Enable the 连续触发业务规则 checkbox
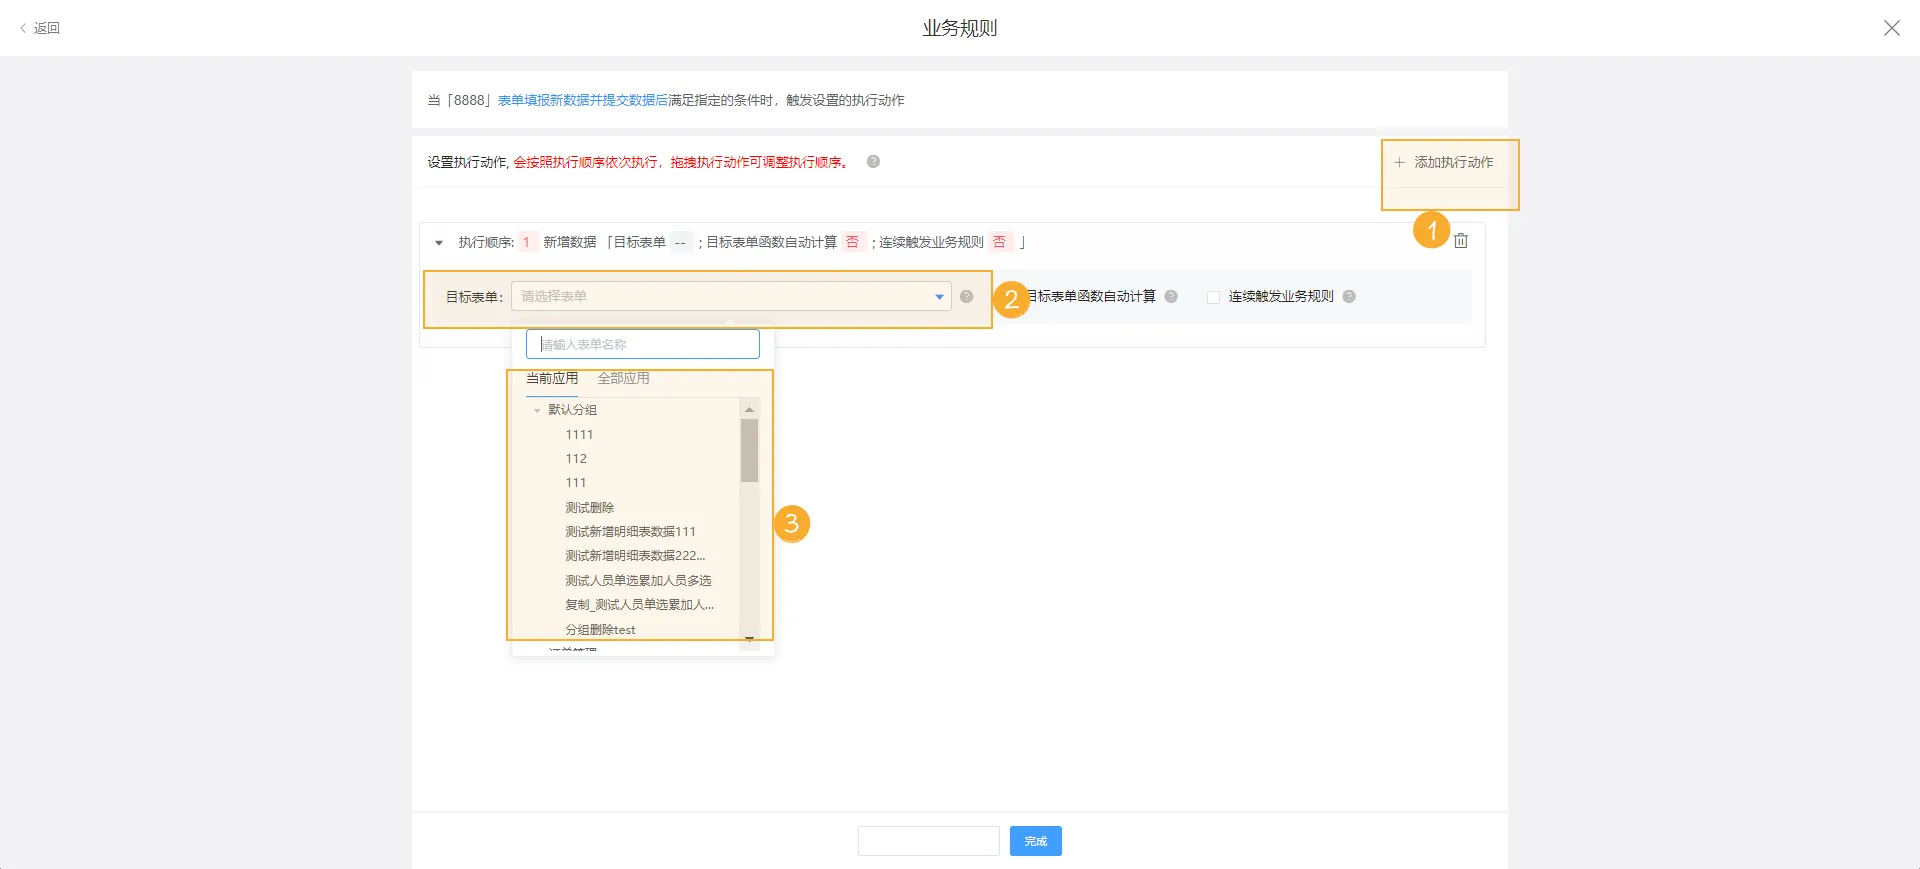 point(1213,297)
